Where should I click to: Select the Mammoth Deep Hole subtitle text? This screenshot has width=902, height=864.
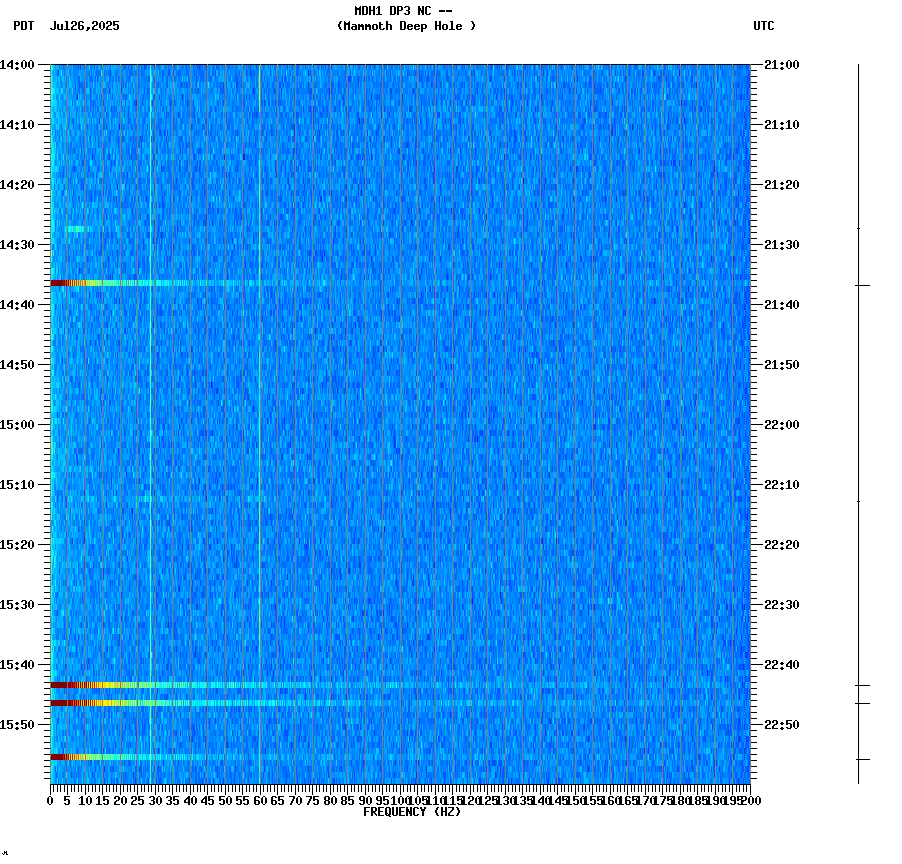[x=408, y=27]
